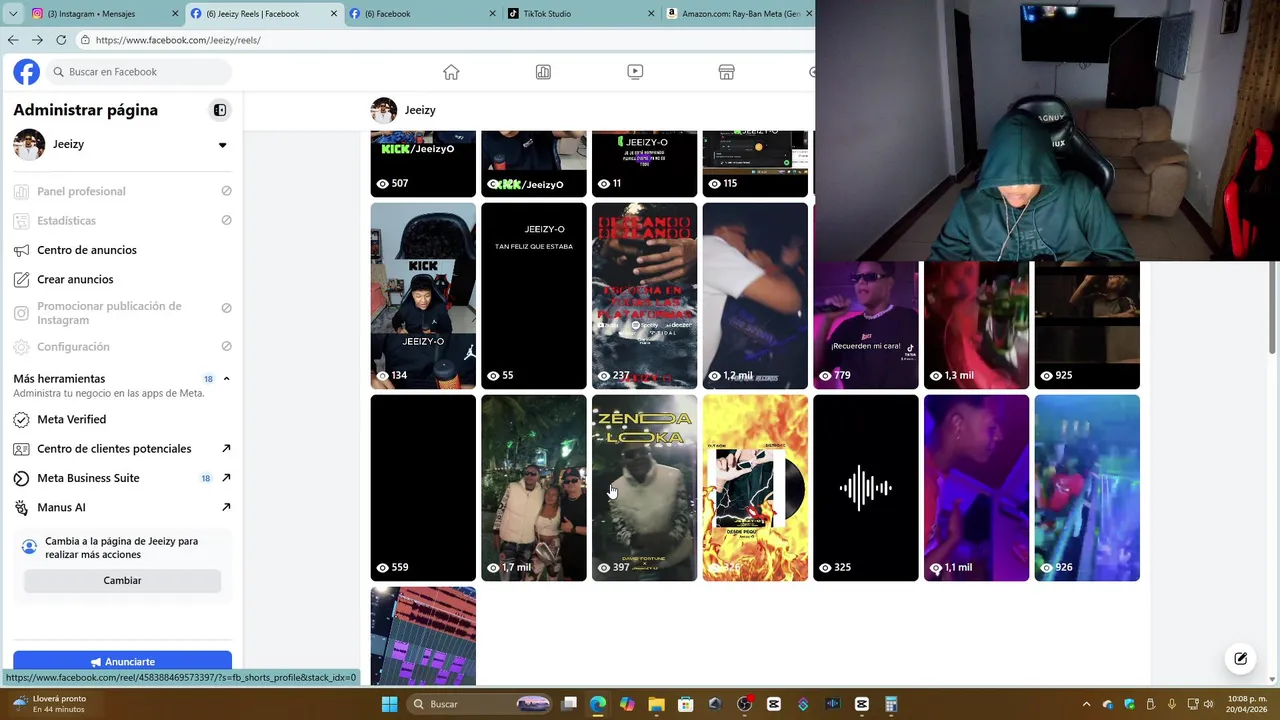The height and width of the screenshot is (720, 1280).
Task: Open the Jeeizy page selector dropdown
Action: [x=222, y=145]
